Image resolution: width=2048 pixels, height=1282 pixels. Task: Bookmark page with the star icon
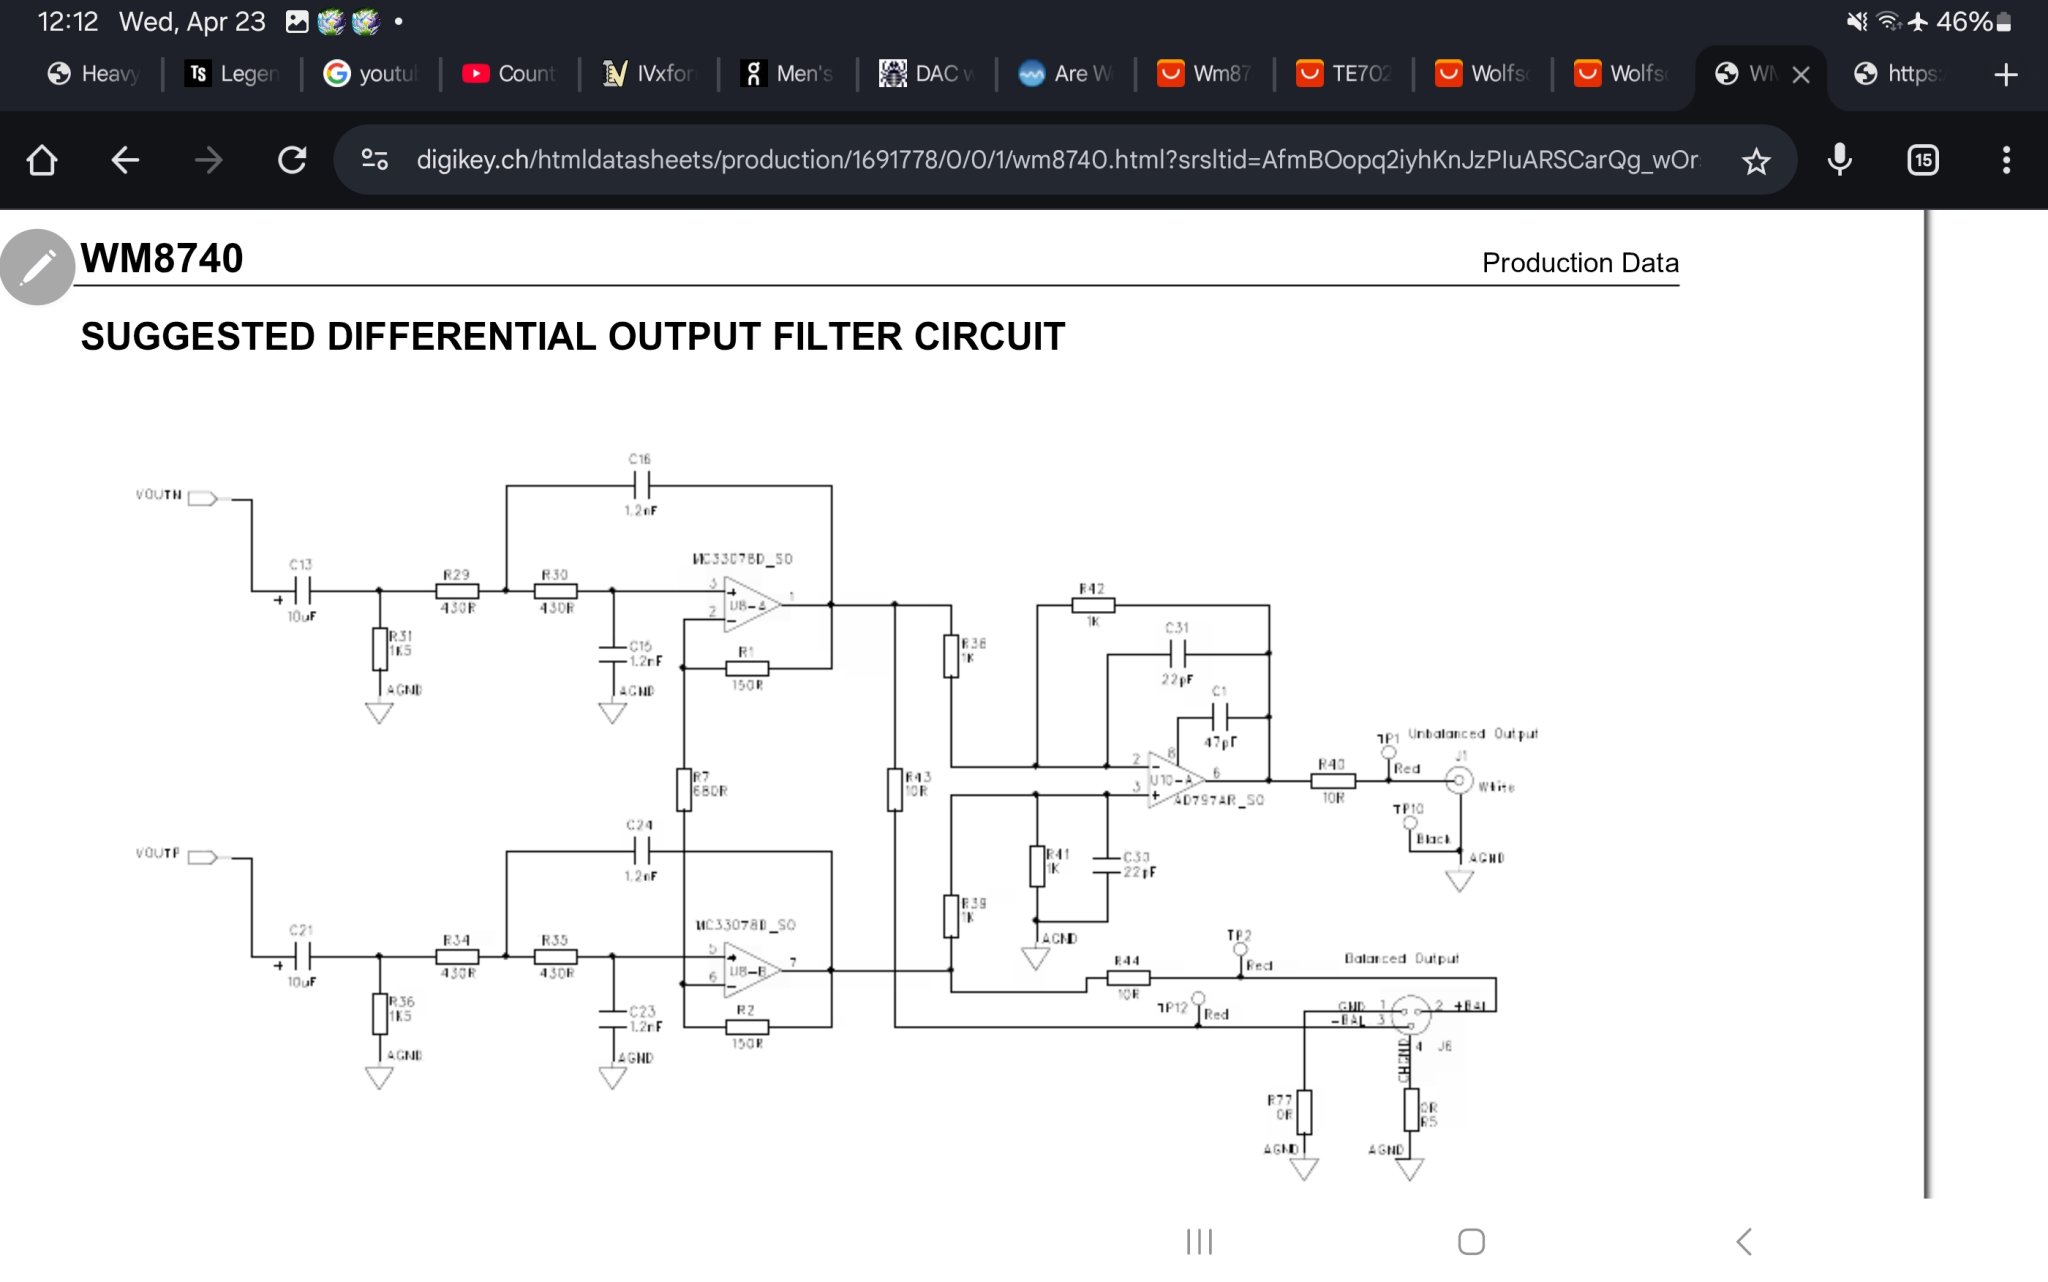coord(1756,160)
